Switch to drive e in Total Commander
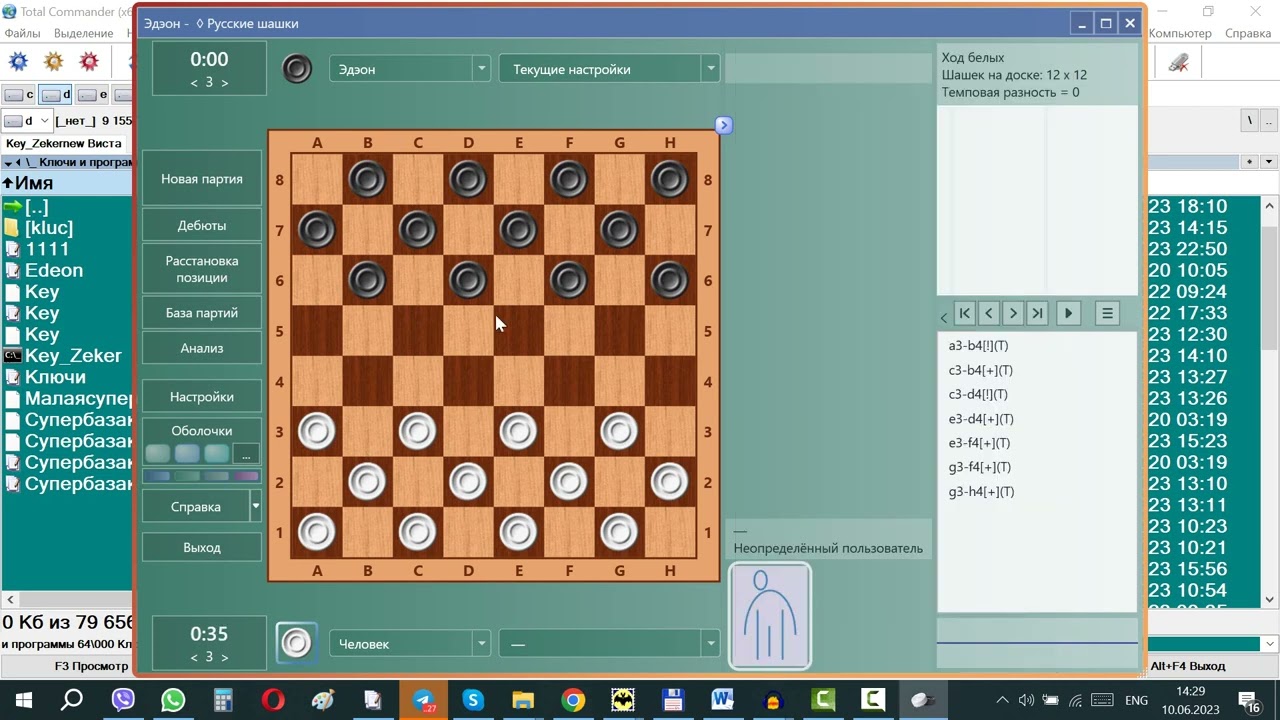This screenshot has width=1280, height=720. click(x=93, y=95)
